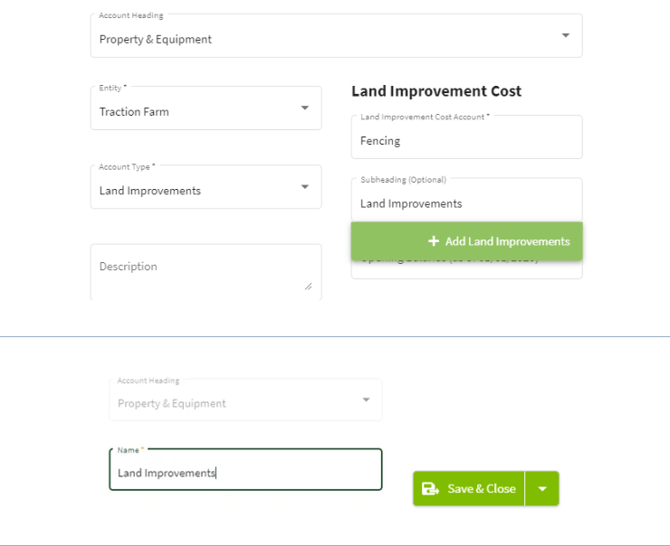This screenshot has height=546, width=670.
Task: Focus the Name field containing Land Improvements
Action: 245,473
